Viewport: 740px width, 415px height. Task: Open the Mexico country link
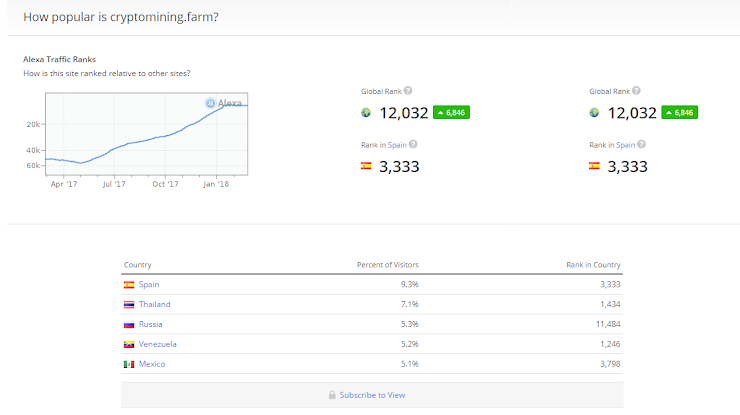[152, 364]
